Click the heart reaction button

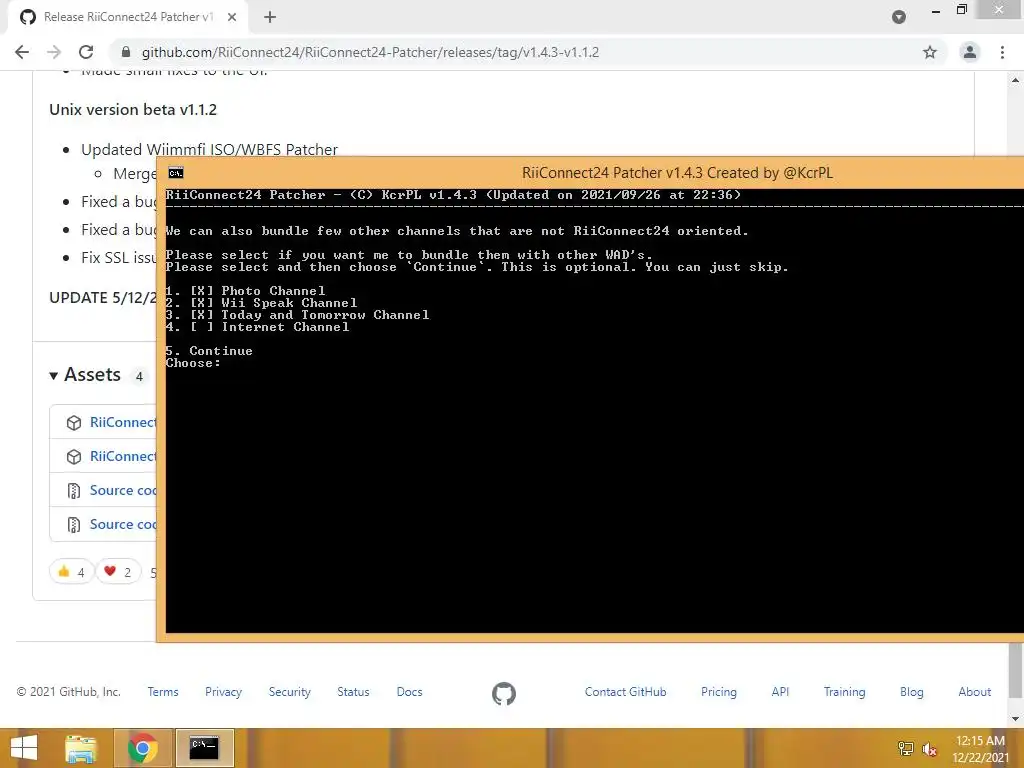[118, 572]
